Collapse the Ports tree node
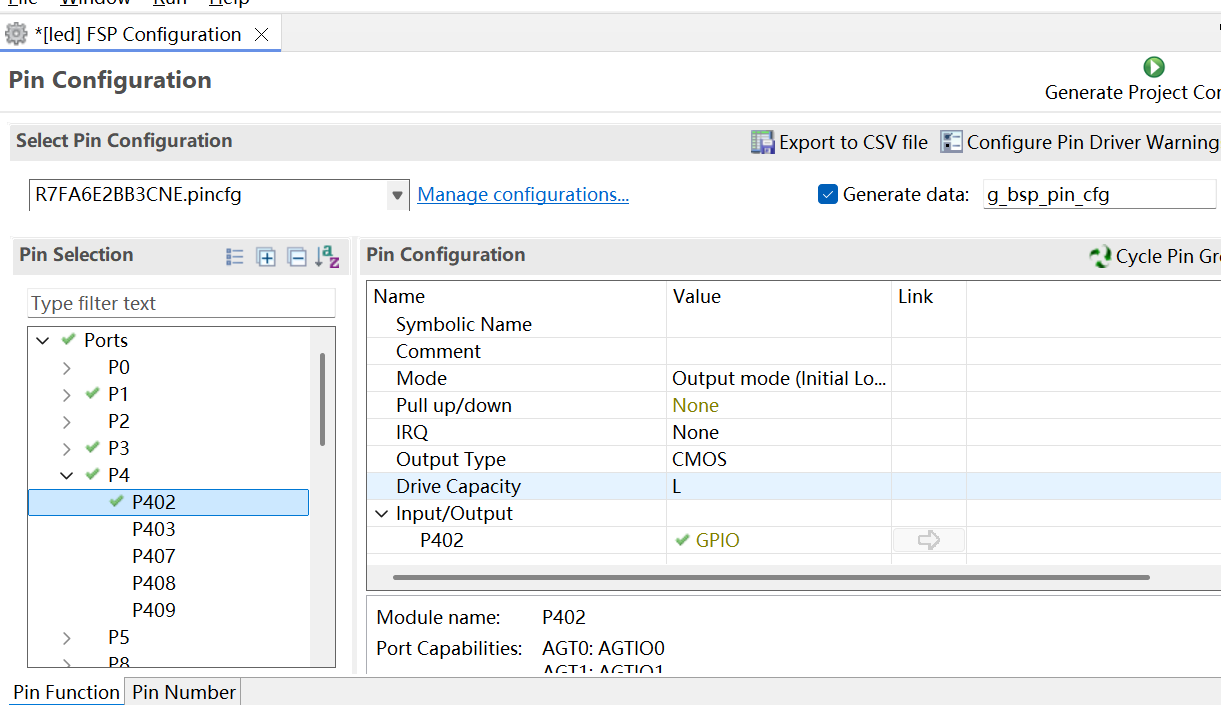This screenshot has width=1221, height=705. pos(43,340)
